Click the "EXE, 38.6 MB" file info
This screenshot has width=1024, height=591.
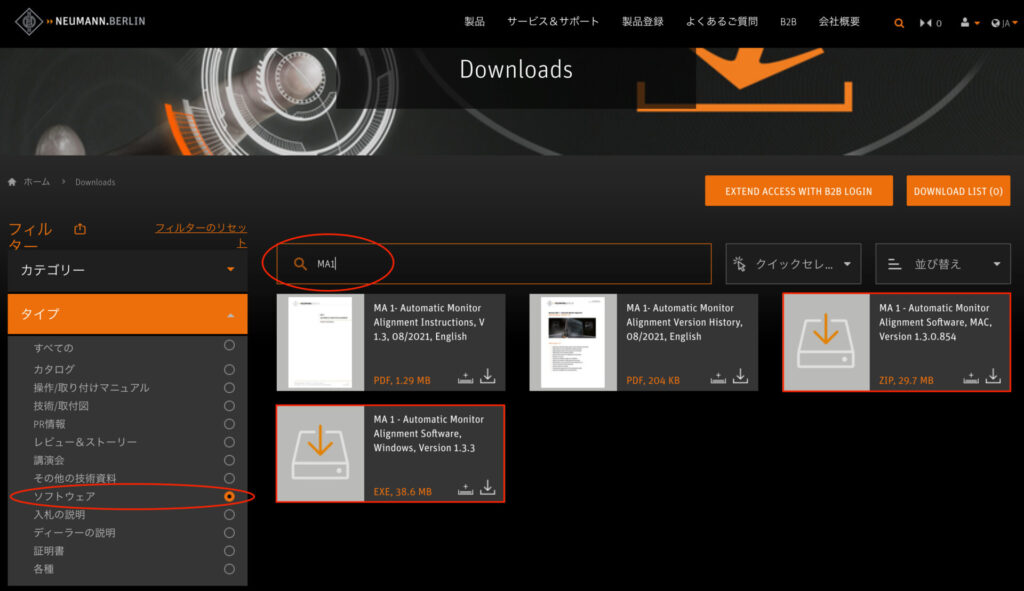pos(402,492)
